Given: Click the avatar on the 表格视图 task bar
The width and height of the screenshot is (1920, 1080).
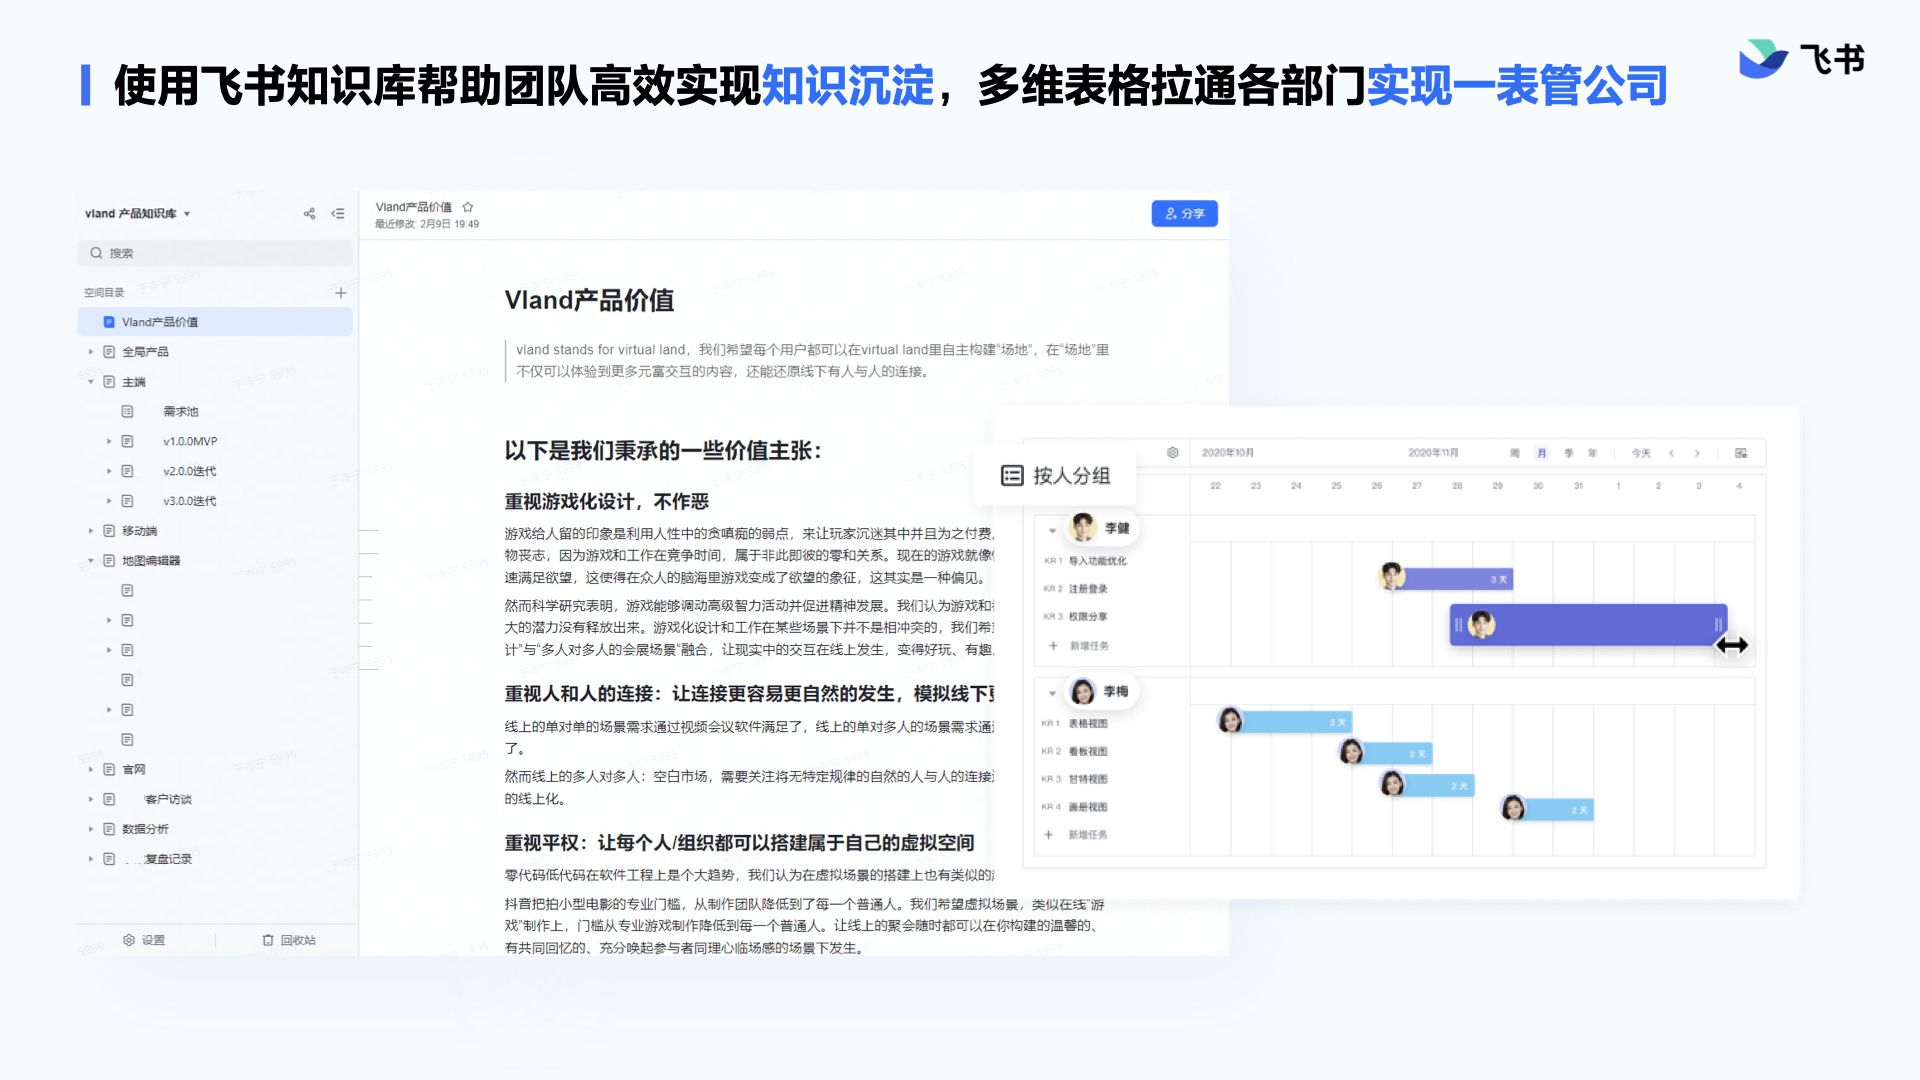Looking at the screenshot, I should tap(1231, 720).
